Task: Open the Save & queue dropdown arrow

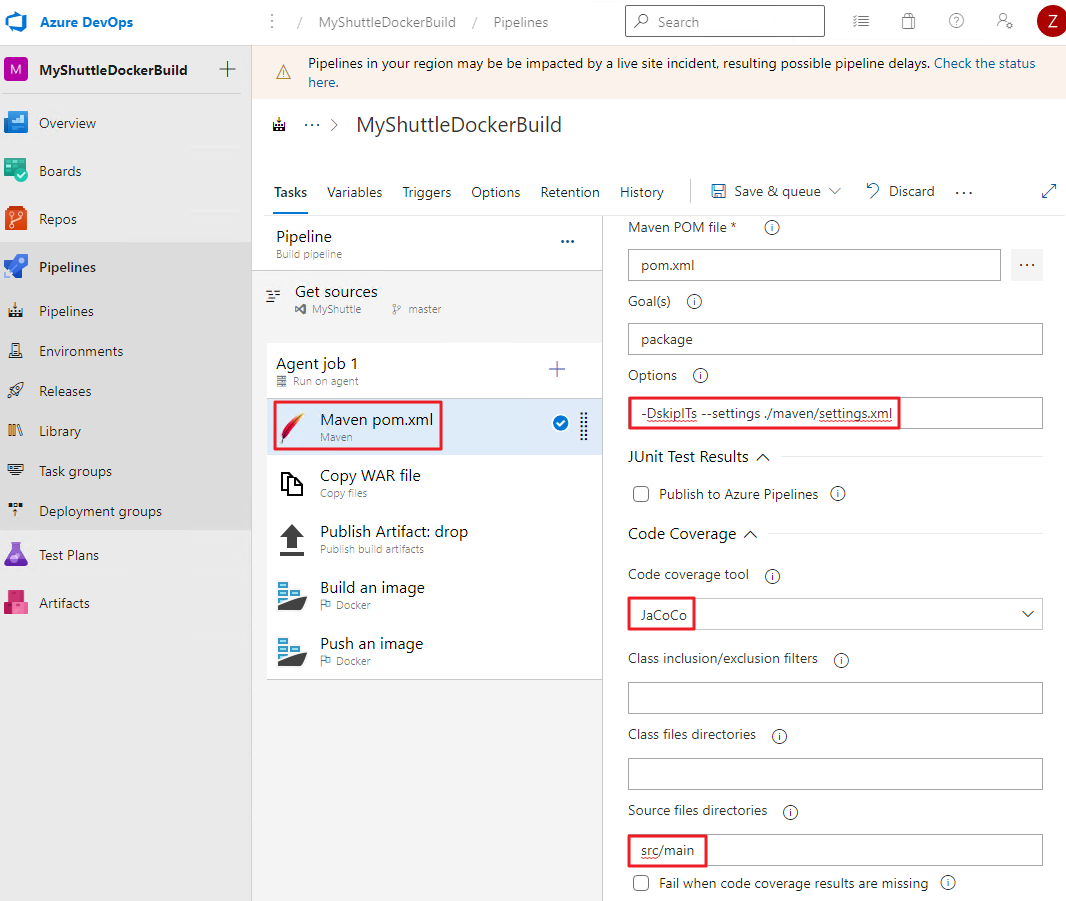Action: pos(835,192)
